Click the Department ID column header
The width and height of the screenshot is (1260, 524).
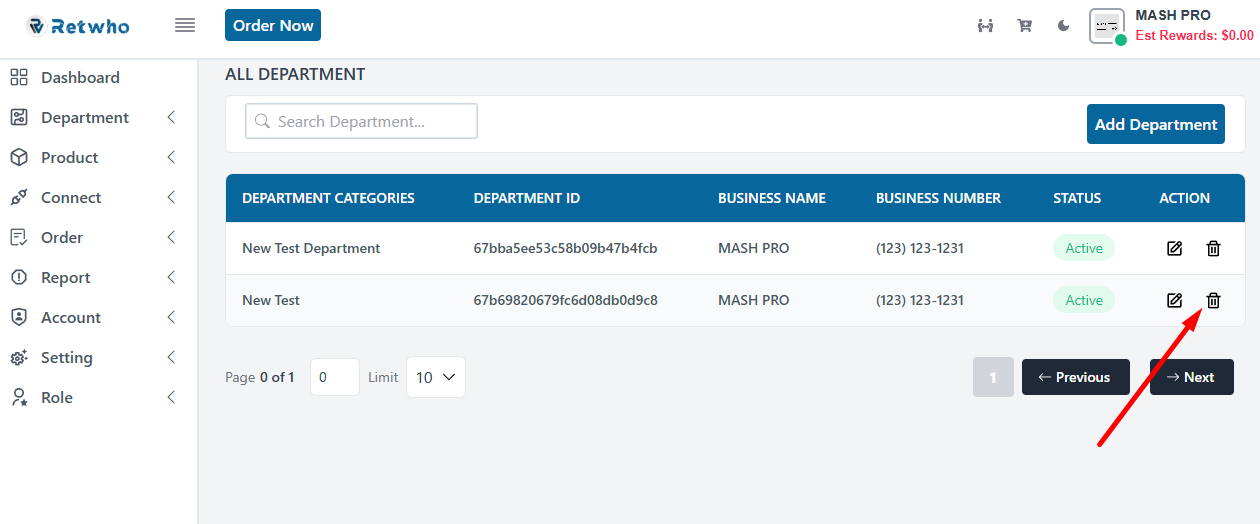pyautogui.click(x=527, y=198)
